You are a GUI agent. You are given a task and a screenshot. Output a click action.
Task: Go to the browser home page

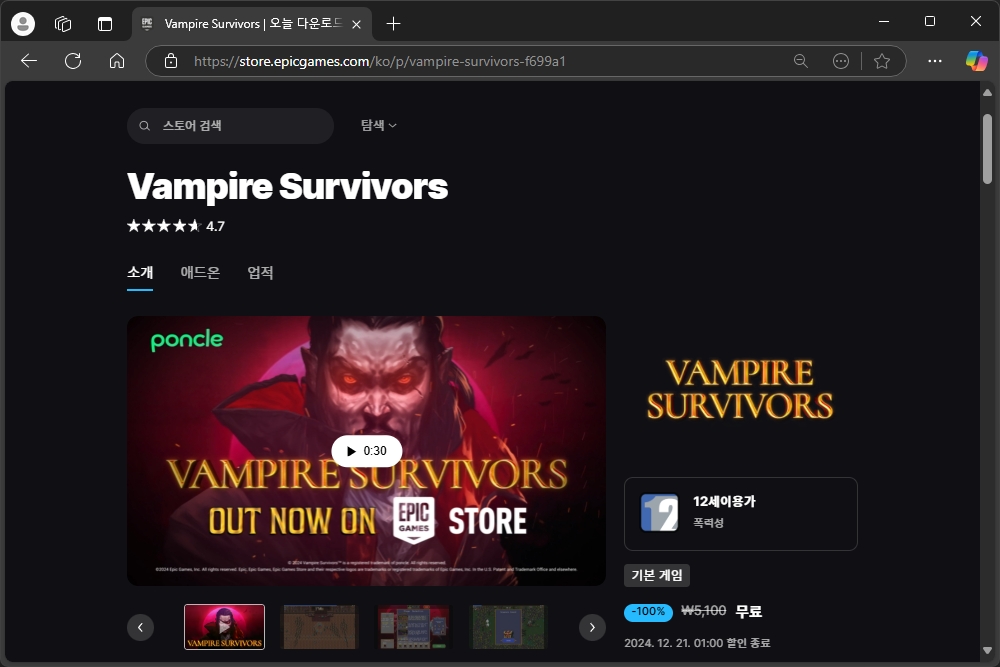(x=117, y=61)
